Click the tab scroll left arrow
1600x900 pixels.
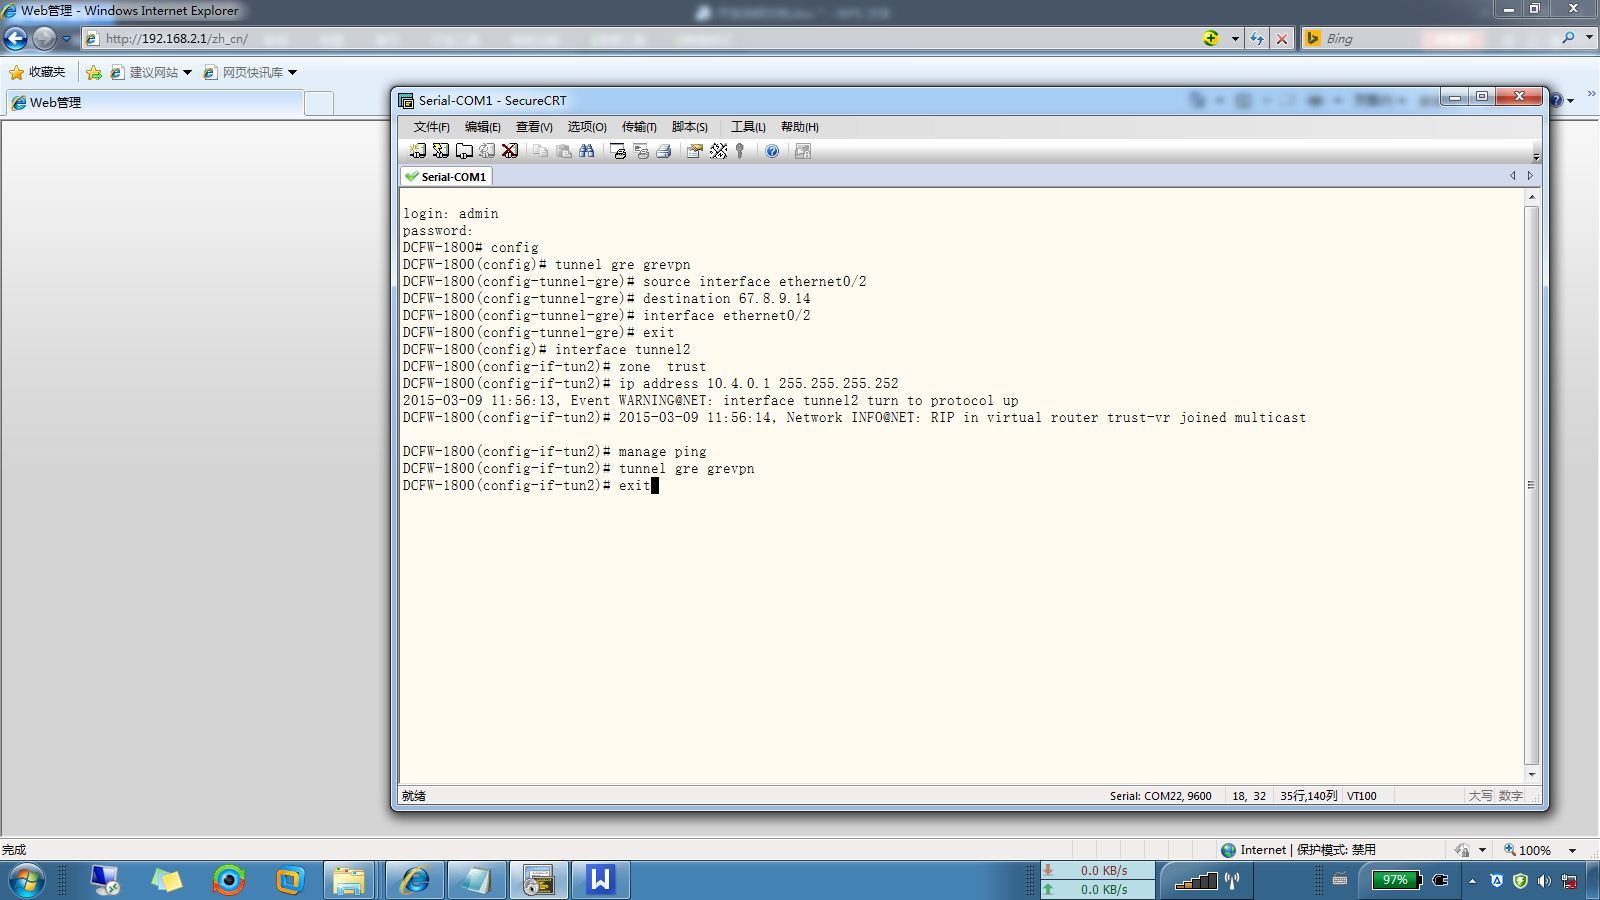(x=1512, y=176)
